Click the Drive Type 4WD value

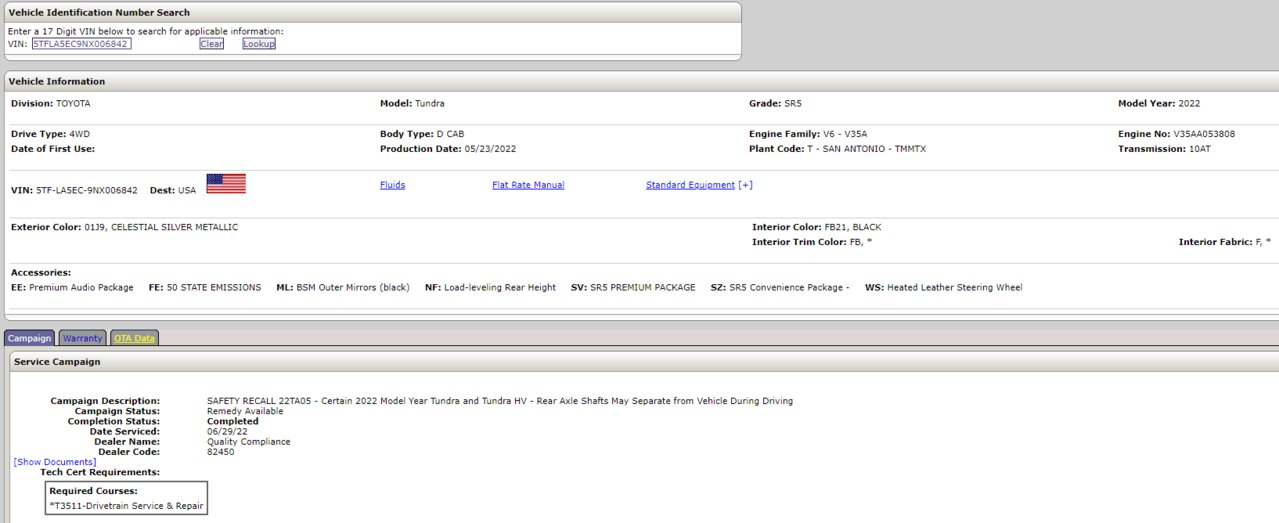coord(80,133)
